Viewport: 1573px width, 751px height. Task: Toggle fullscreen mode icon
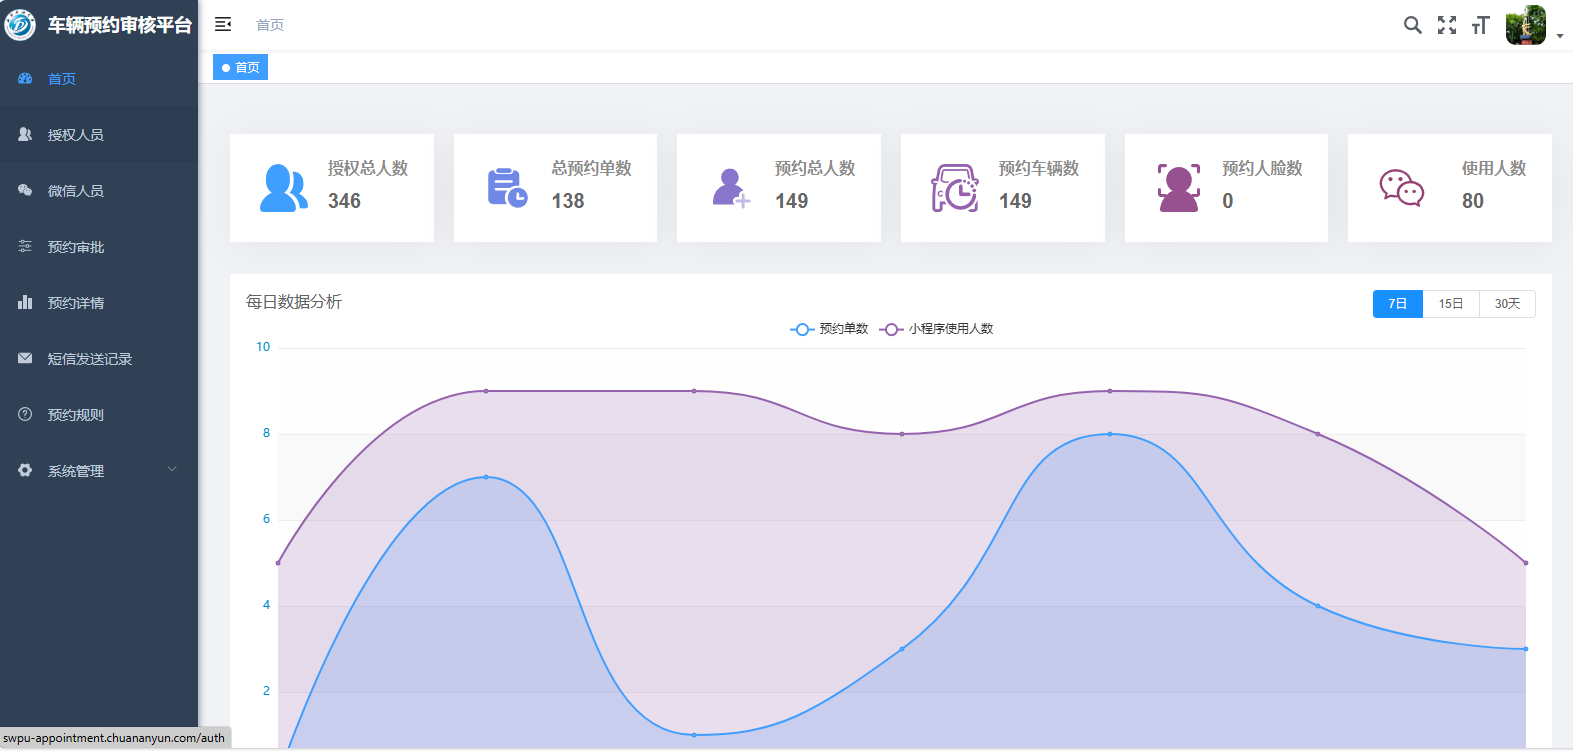(x=1447, y=25)
